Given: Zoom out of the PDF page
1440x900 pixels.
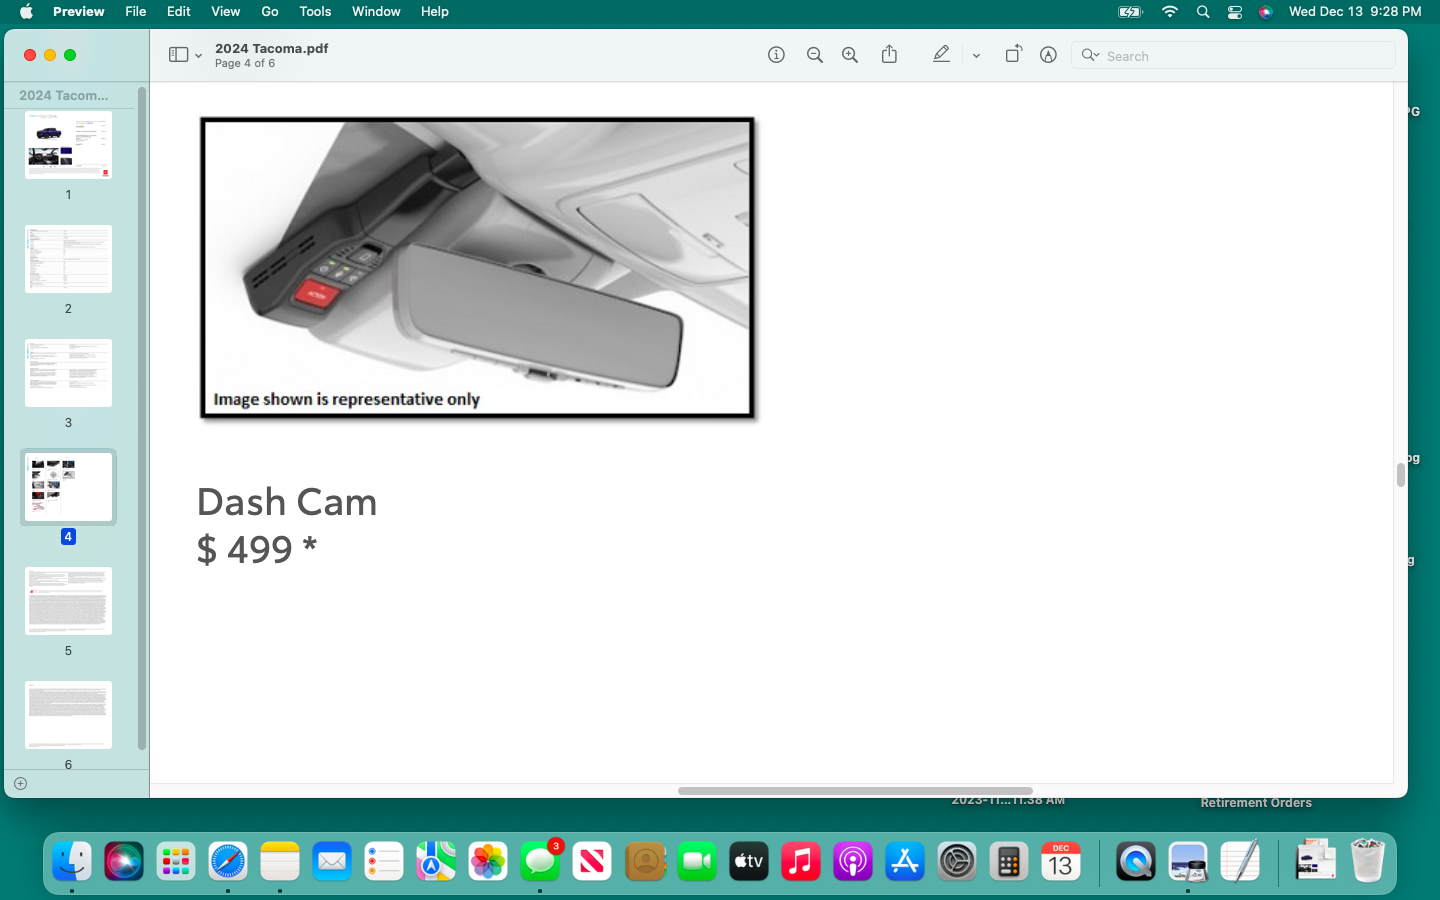Looking at the screenshot, I should point(815,55).
